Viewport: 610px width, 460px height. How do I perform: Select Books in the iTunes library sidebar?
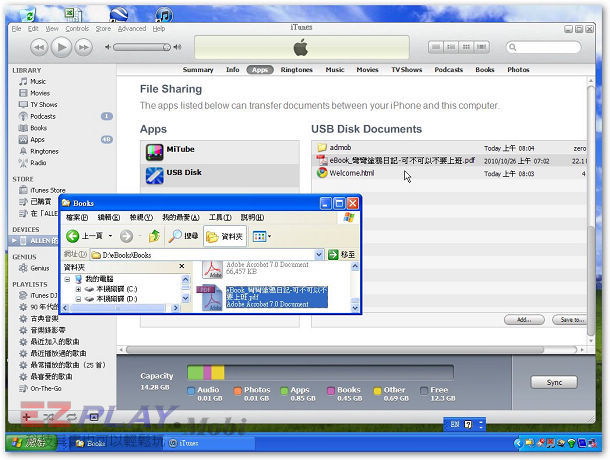point(39,128)
